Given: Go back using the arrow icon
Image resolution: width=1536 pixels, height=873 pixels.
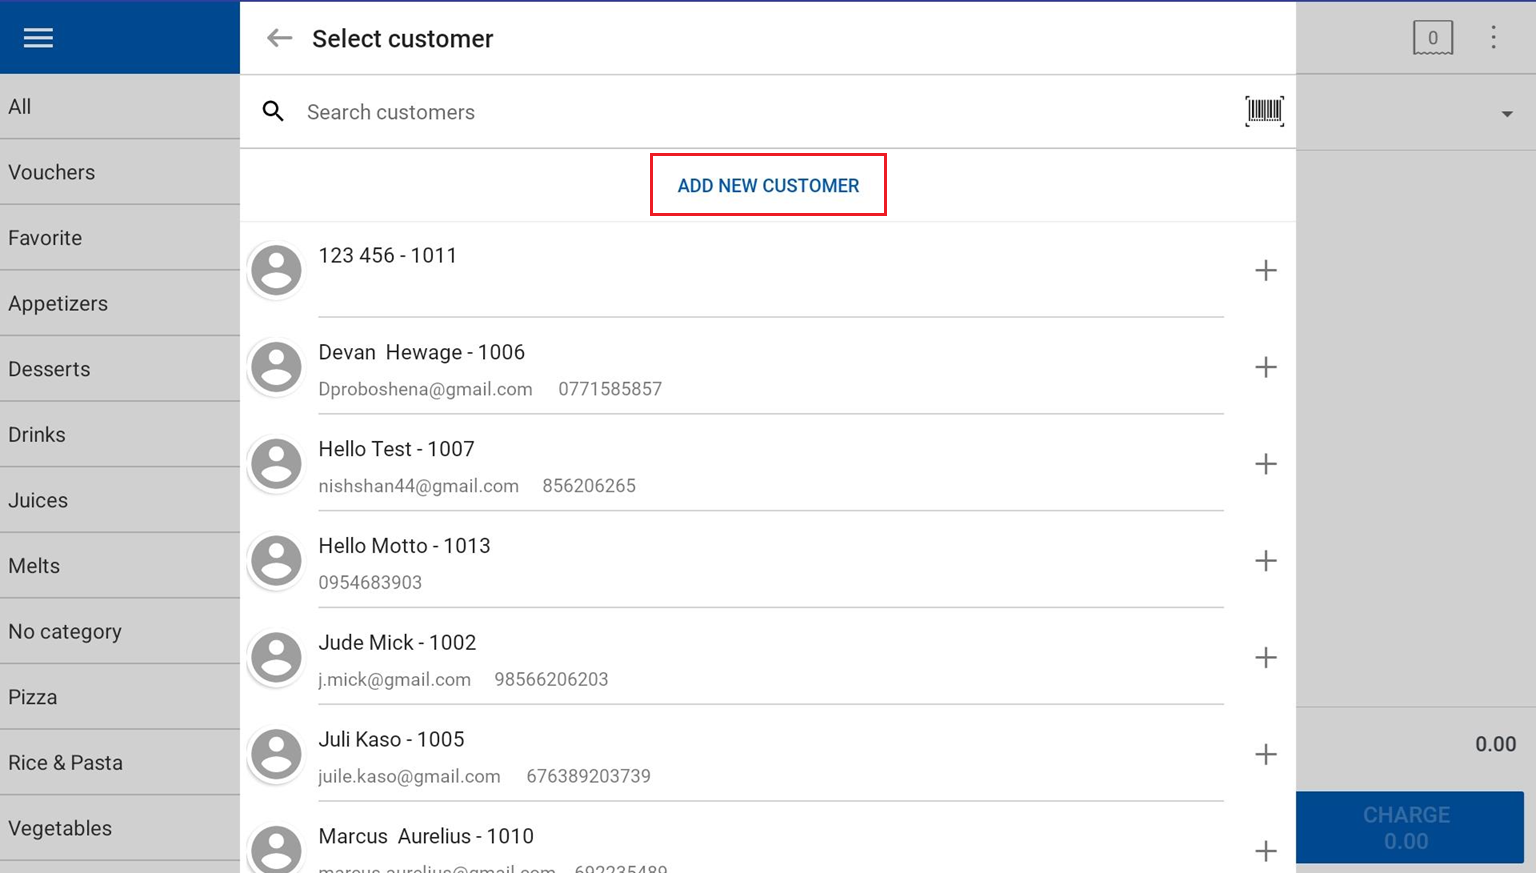Looking at the screenshot, I should tap(279, 38).
